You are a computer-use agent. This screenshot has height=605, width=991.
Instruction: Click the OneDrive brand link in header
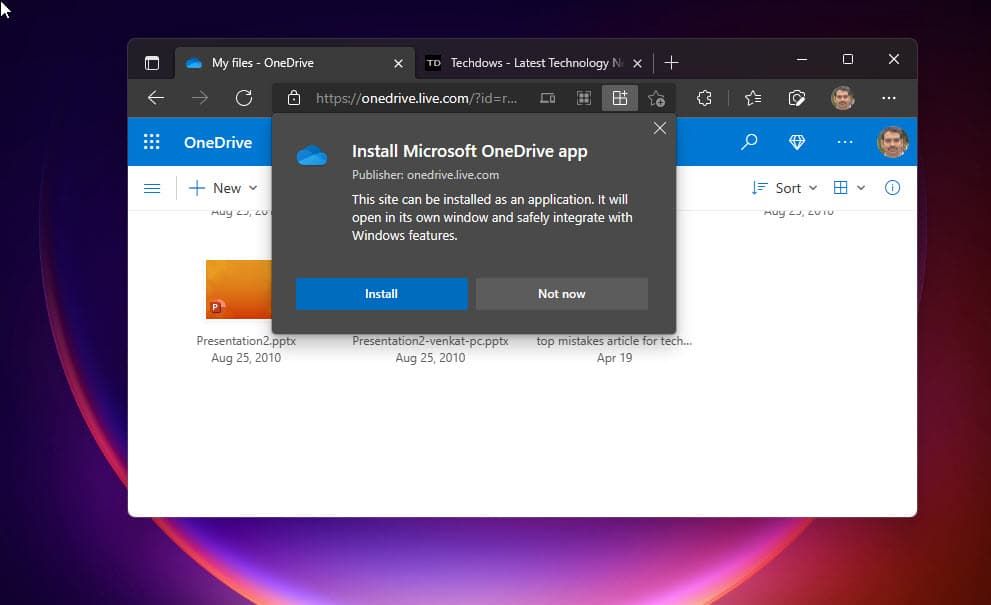coord(218,142)
